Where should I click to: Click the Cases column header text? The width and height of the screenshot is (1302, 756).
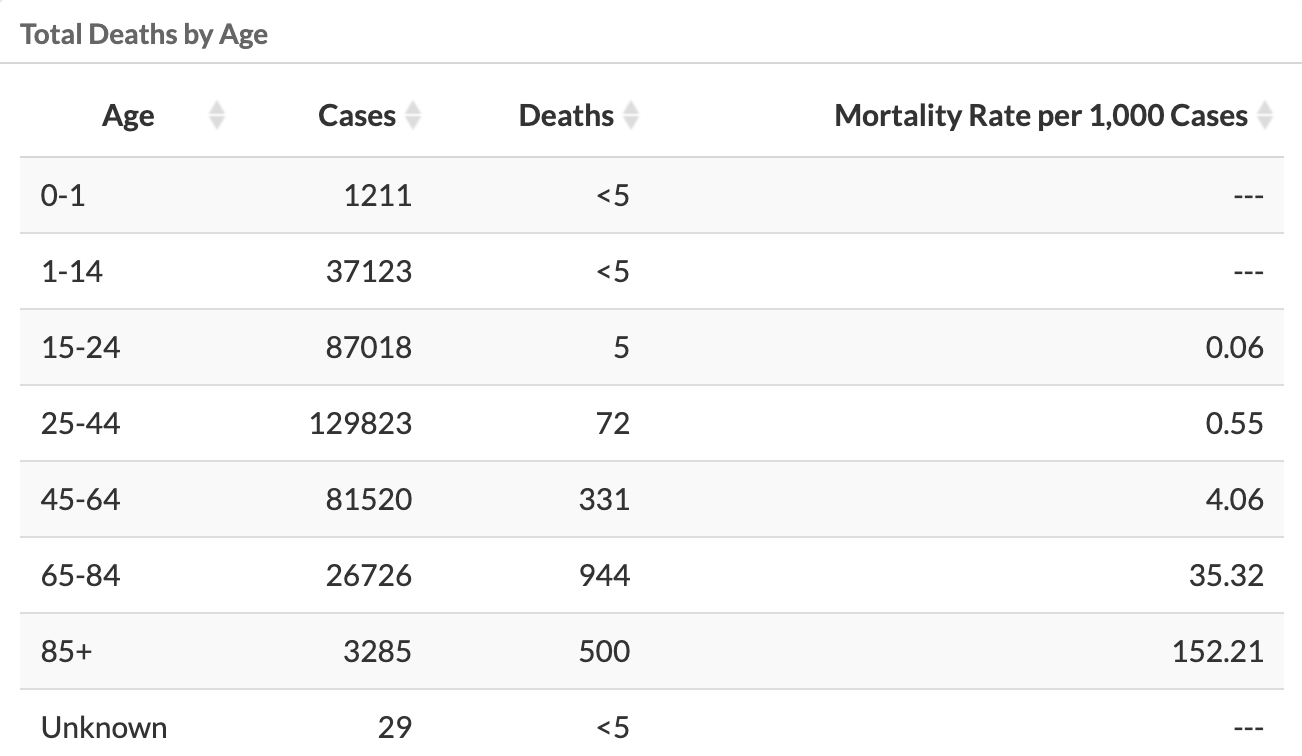357,116
